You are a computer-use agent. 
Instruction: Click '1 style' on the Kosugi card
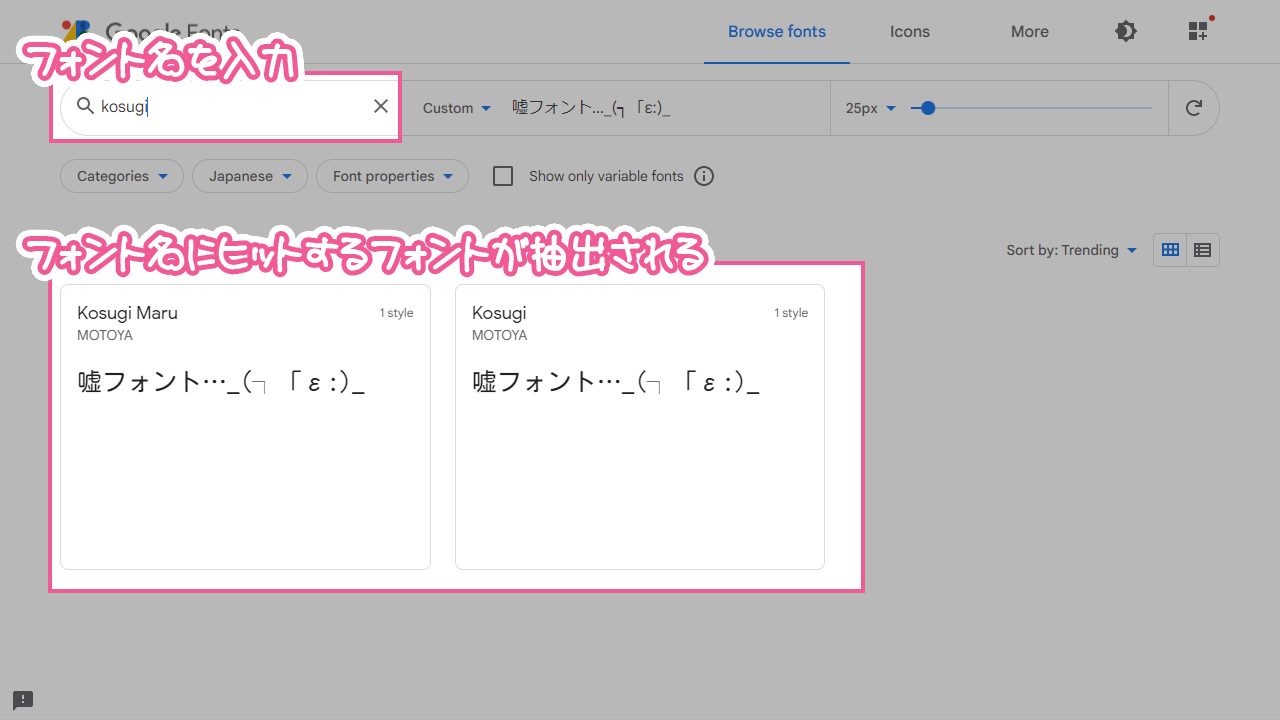[791, 313]
